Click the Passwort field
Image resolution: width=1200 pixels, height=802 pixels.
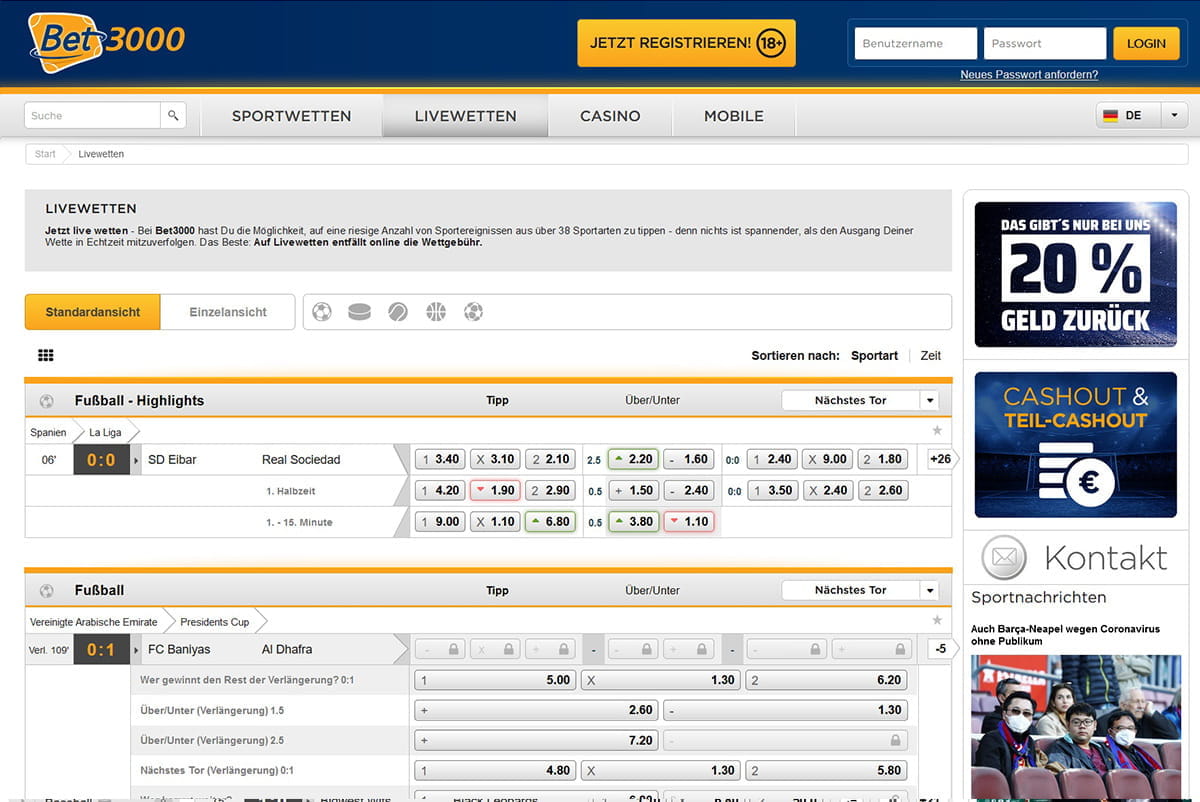1045,43
